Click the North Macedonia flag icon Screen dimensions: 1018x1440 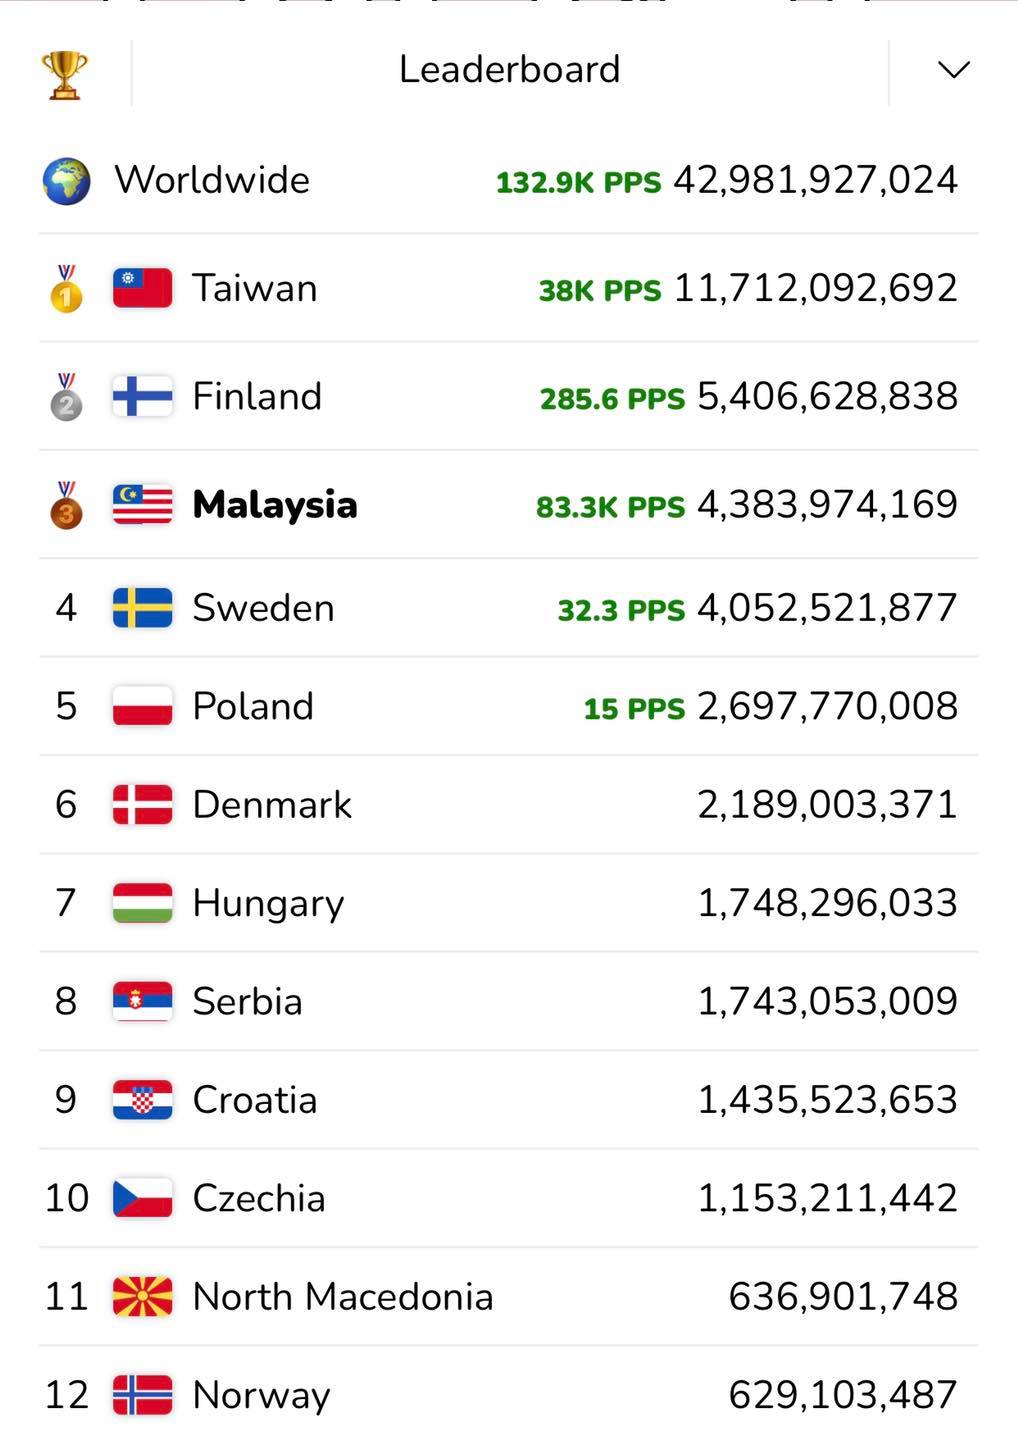click(142, 1296)
